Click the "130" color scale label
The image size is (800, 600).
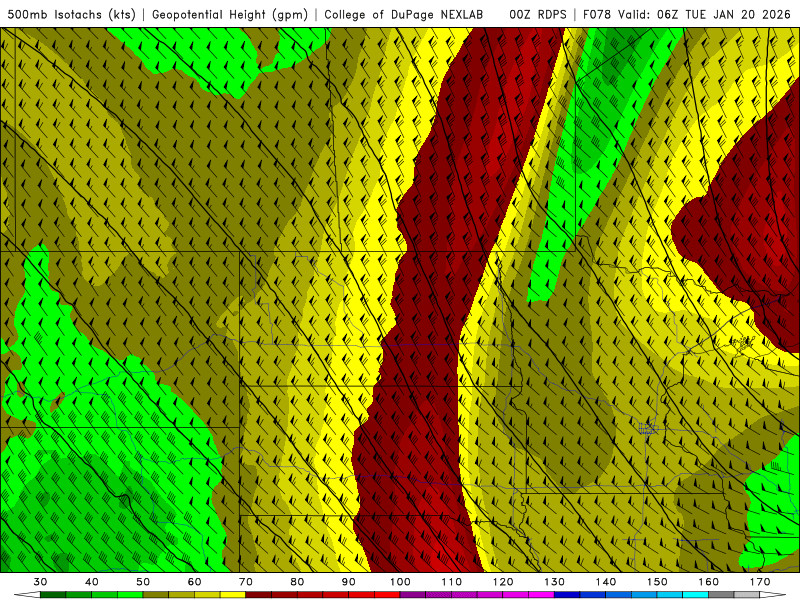(555, 582)
